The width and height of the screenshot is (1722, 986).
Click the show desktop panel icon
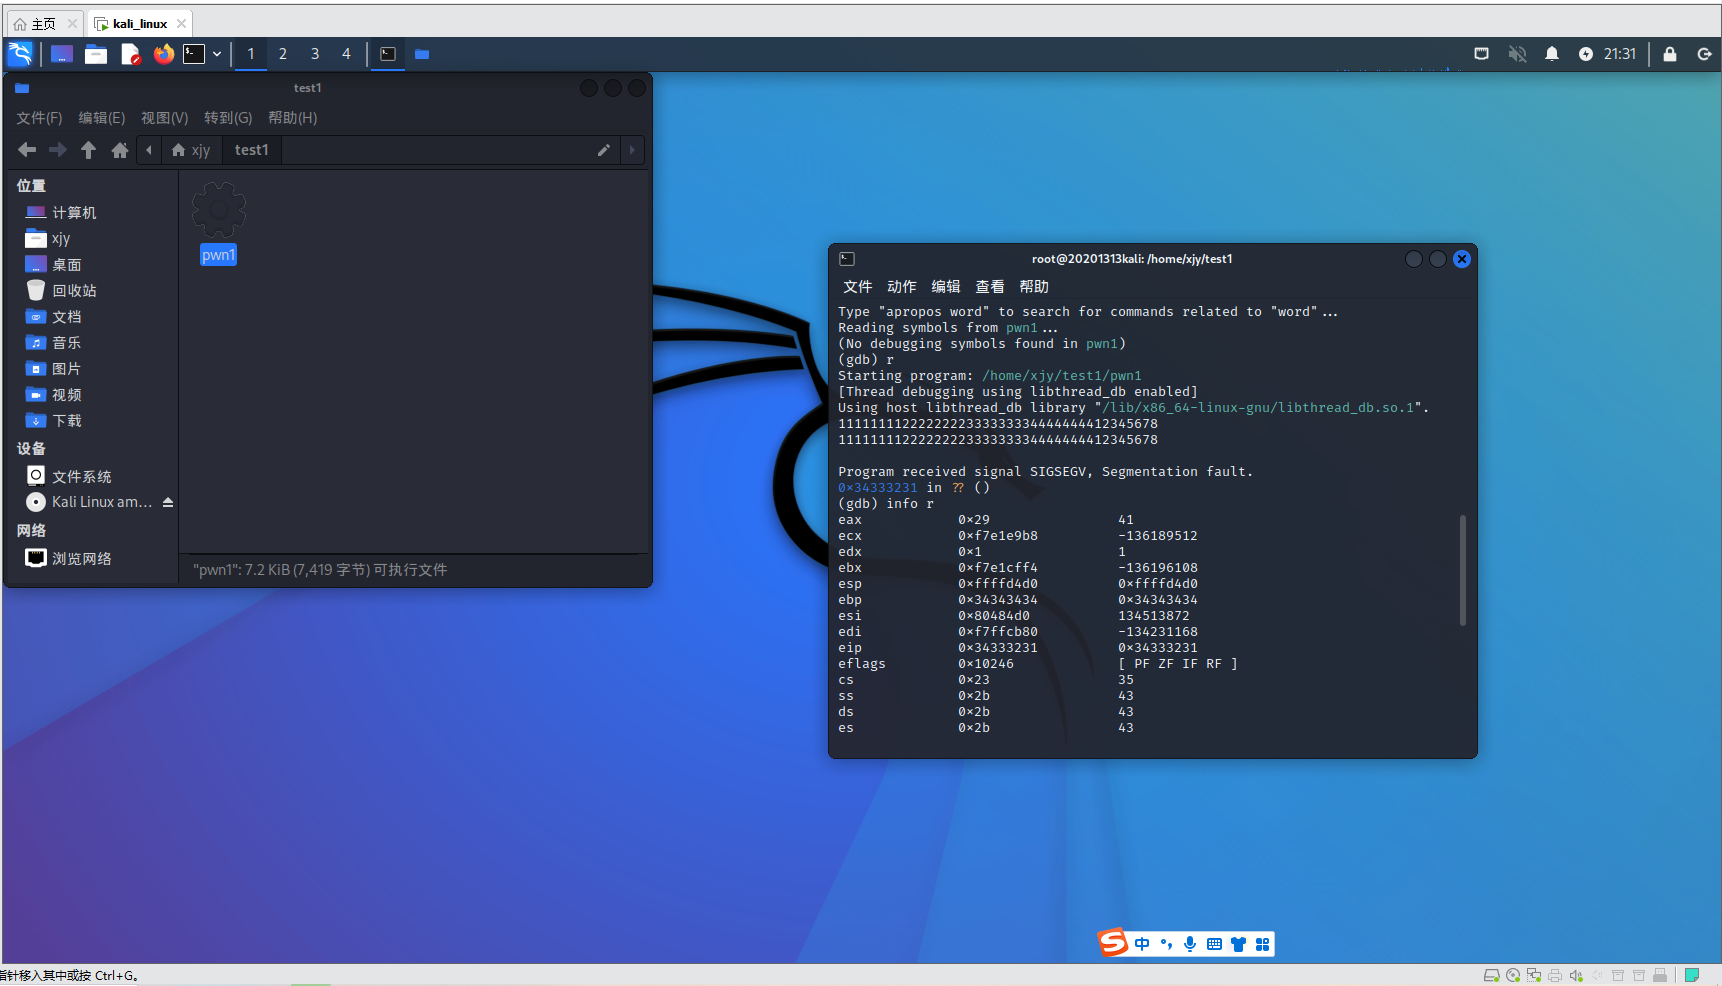pyautogui.click(x=62, y=54)
